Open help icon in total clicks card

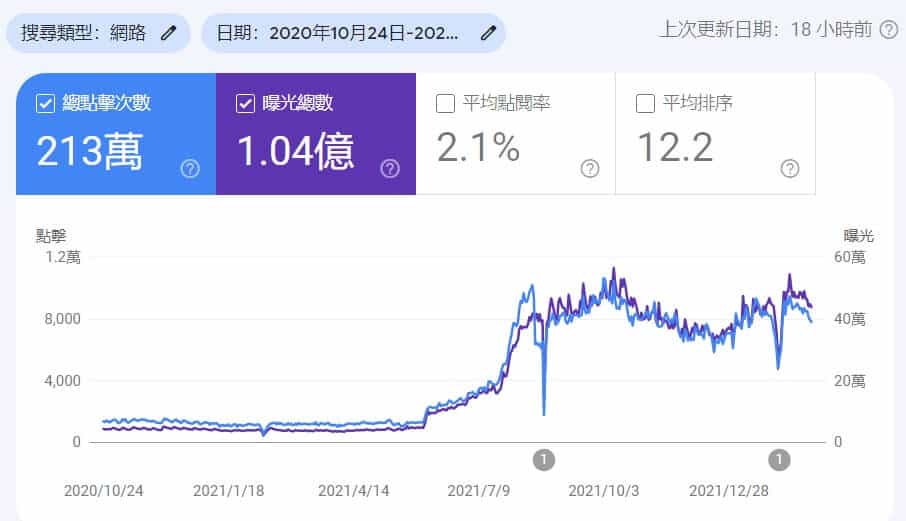point(190,169)
